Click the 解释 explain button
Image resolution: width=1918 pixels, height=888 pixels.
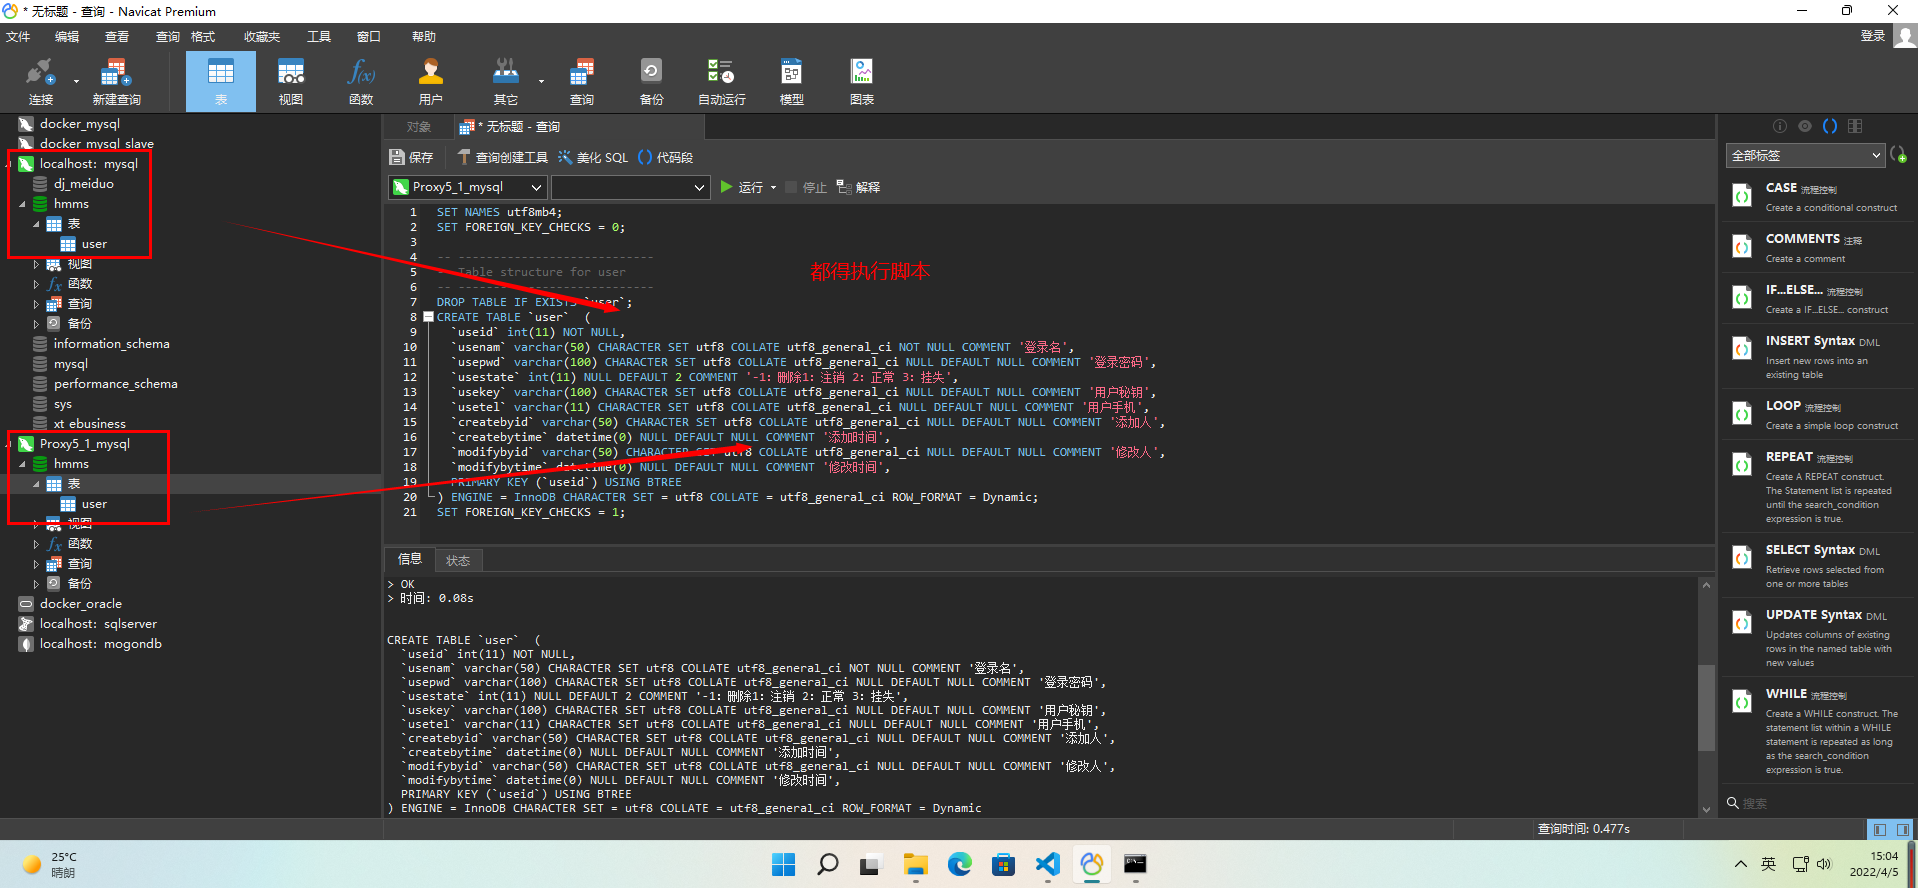point(858,187)
